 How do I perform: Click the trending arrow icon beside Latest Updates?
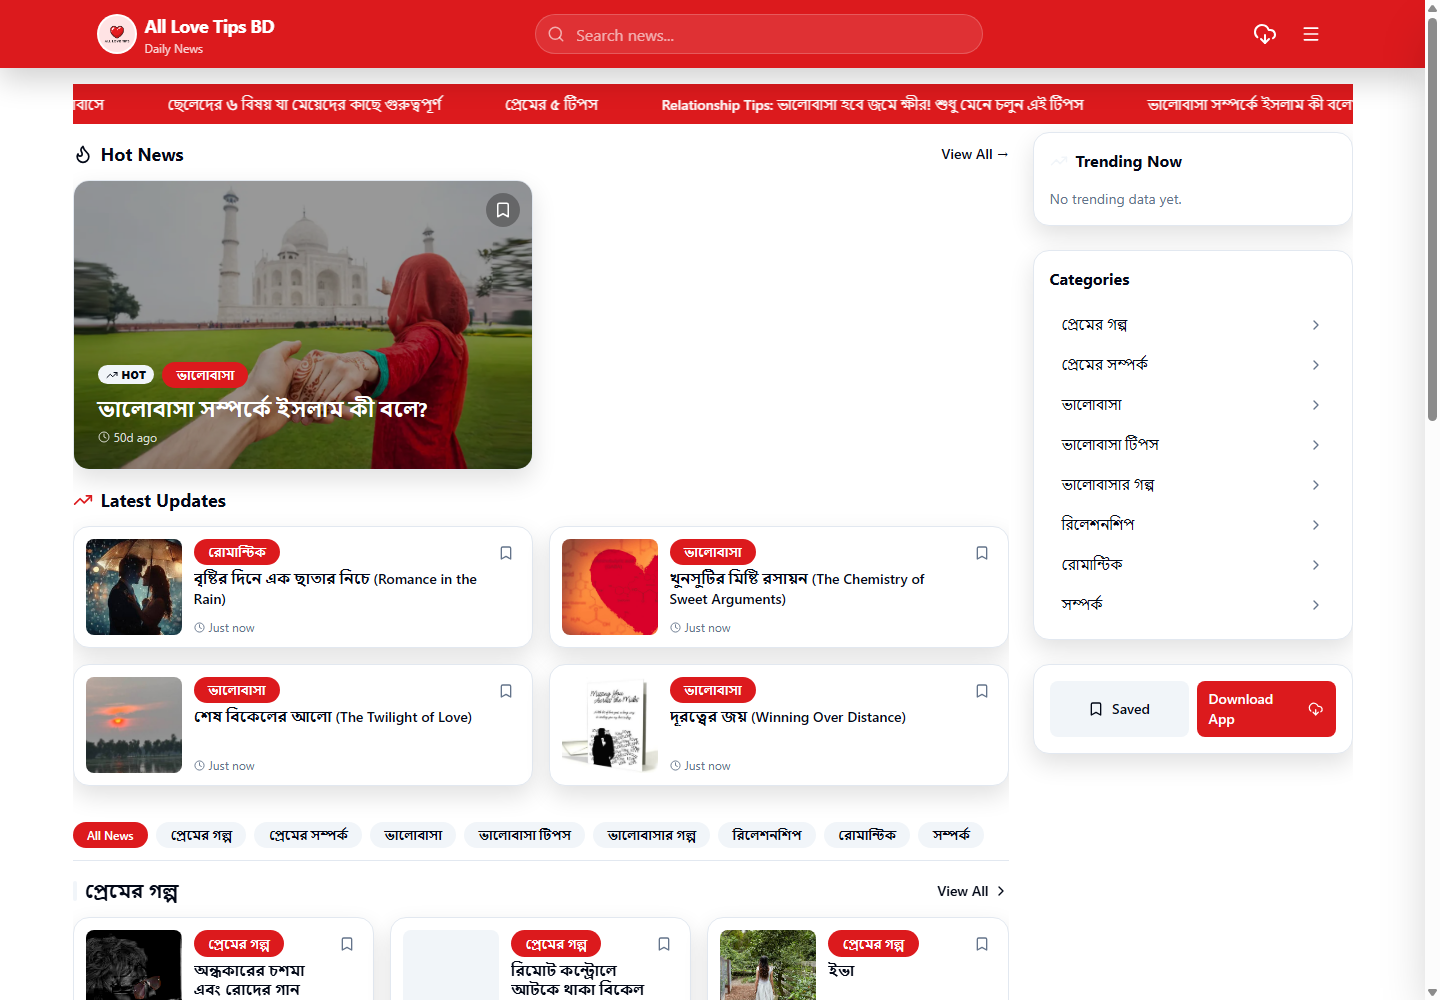point(83,501)
